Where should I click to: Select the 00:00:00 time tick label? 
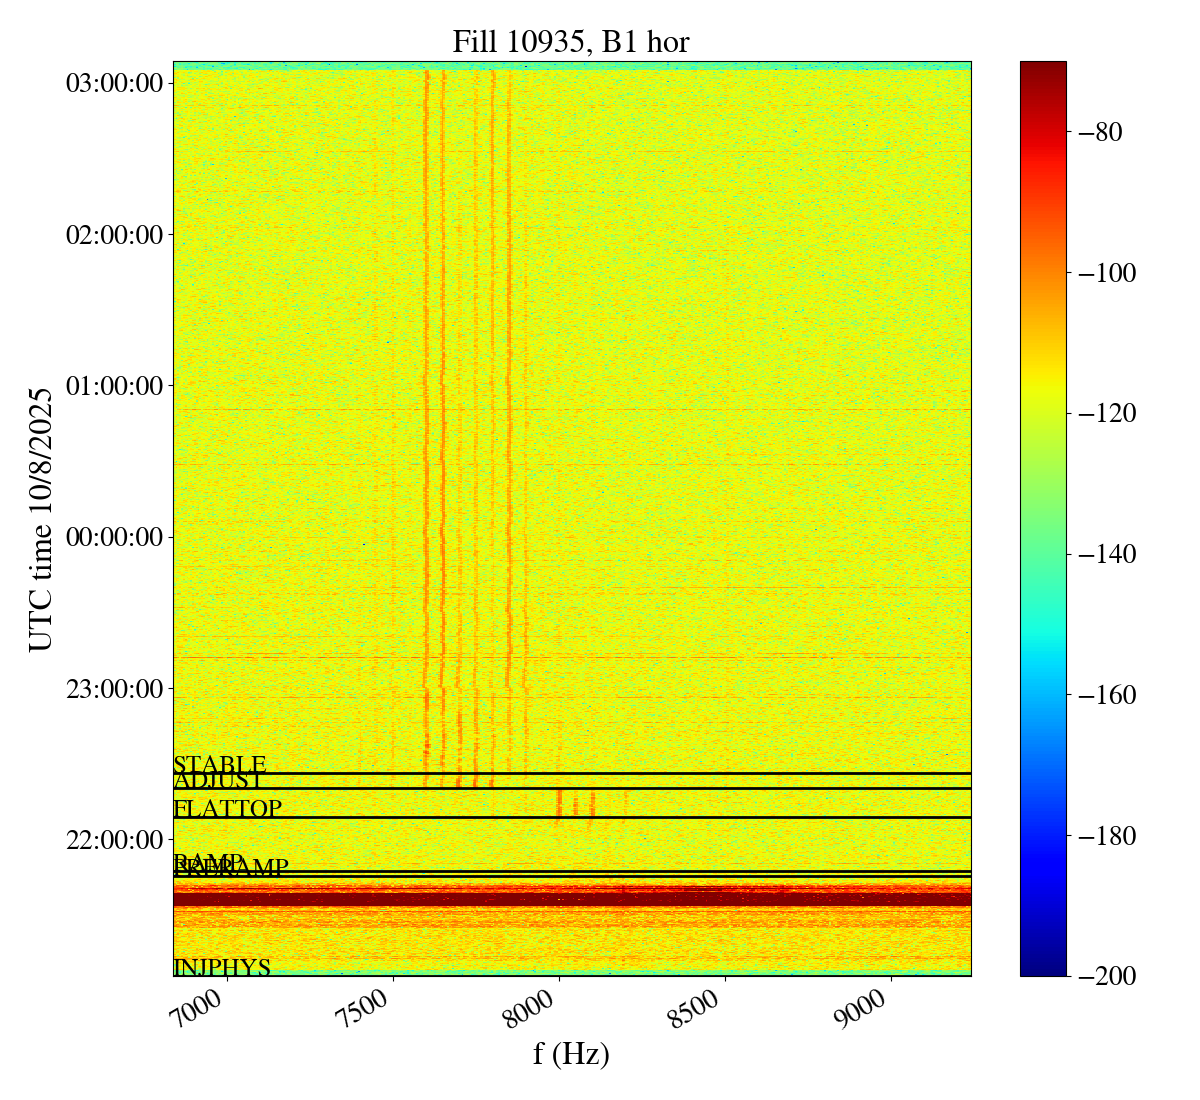pyautogui.click(x=114, y=537)
